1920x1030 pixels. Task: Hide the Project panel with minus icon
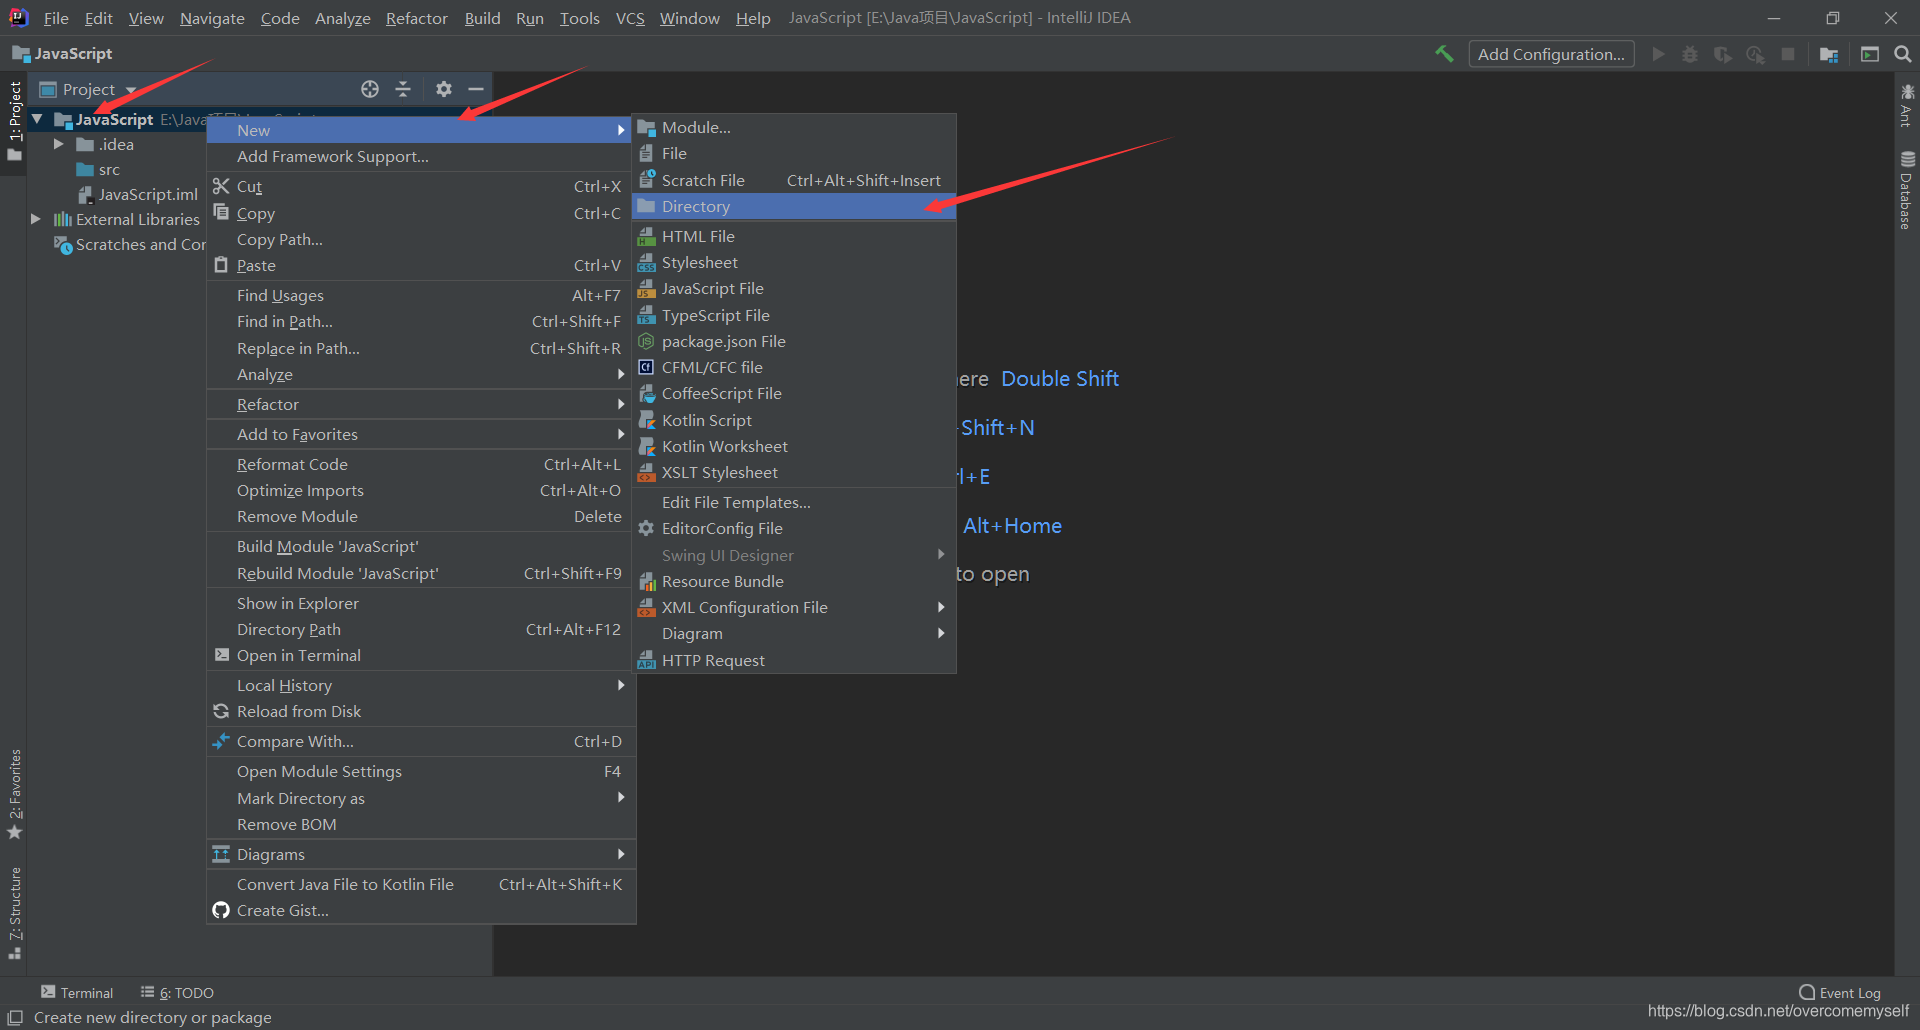click(476, 89)
